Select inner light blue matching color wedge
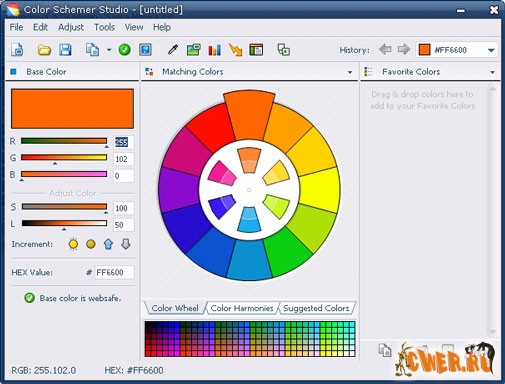 (249, 219)
